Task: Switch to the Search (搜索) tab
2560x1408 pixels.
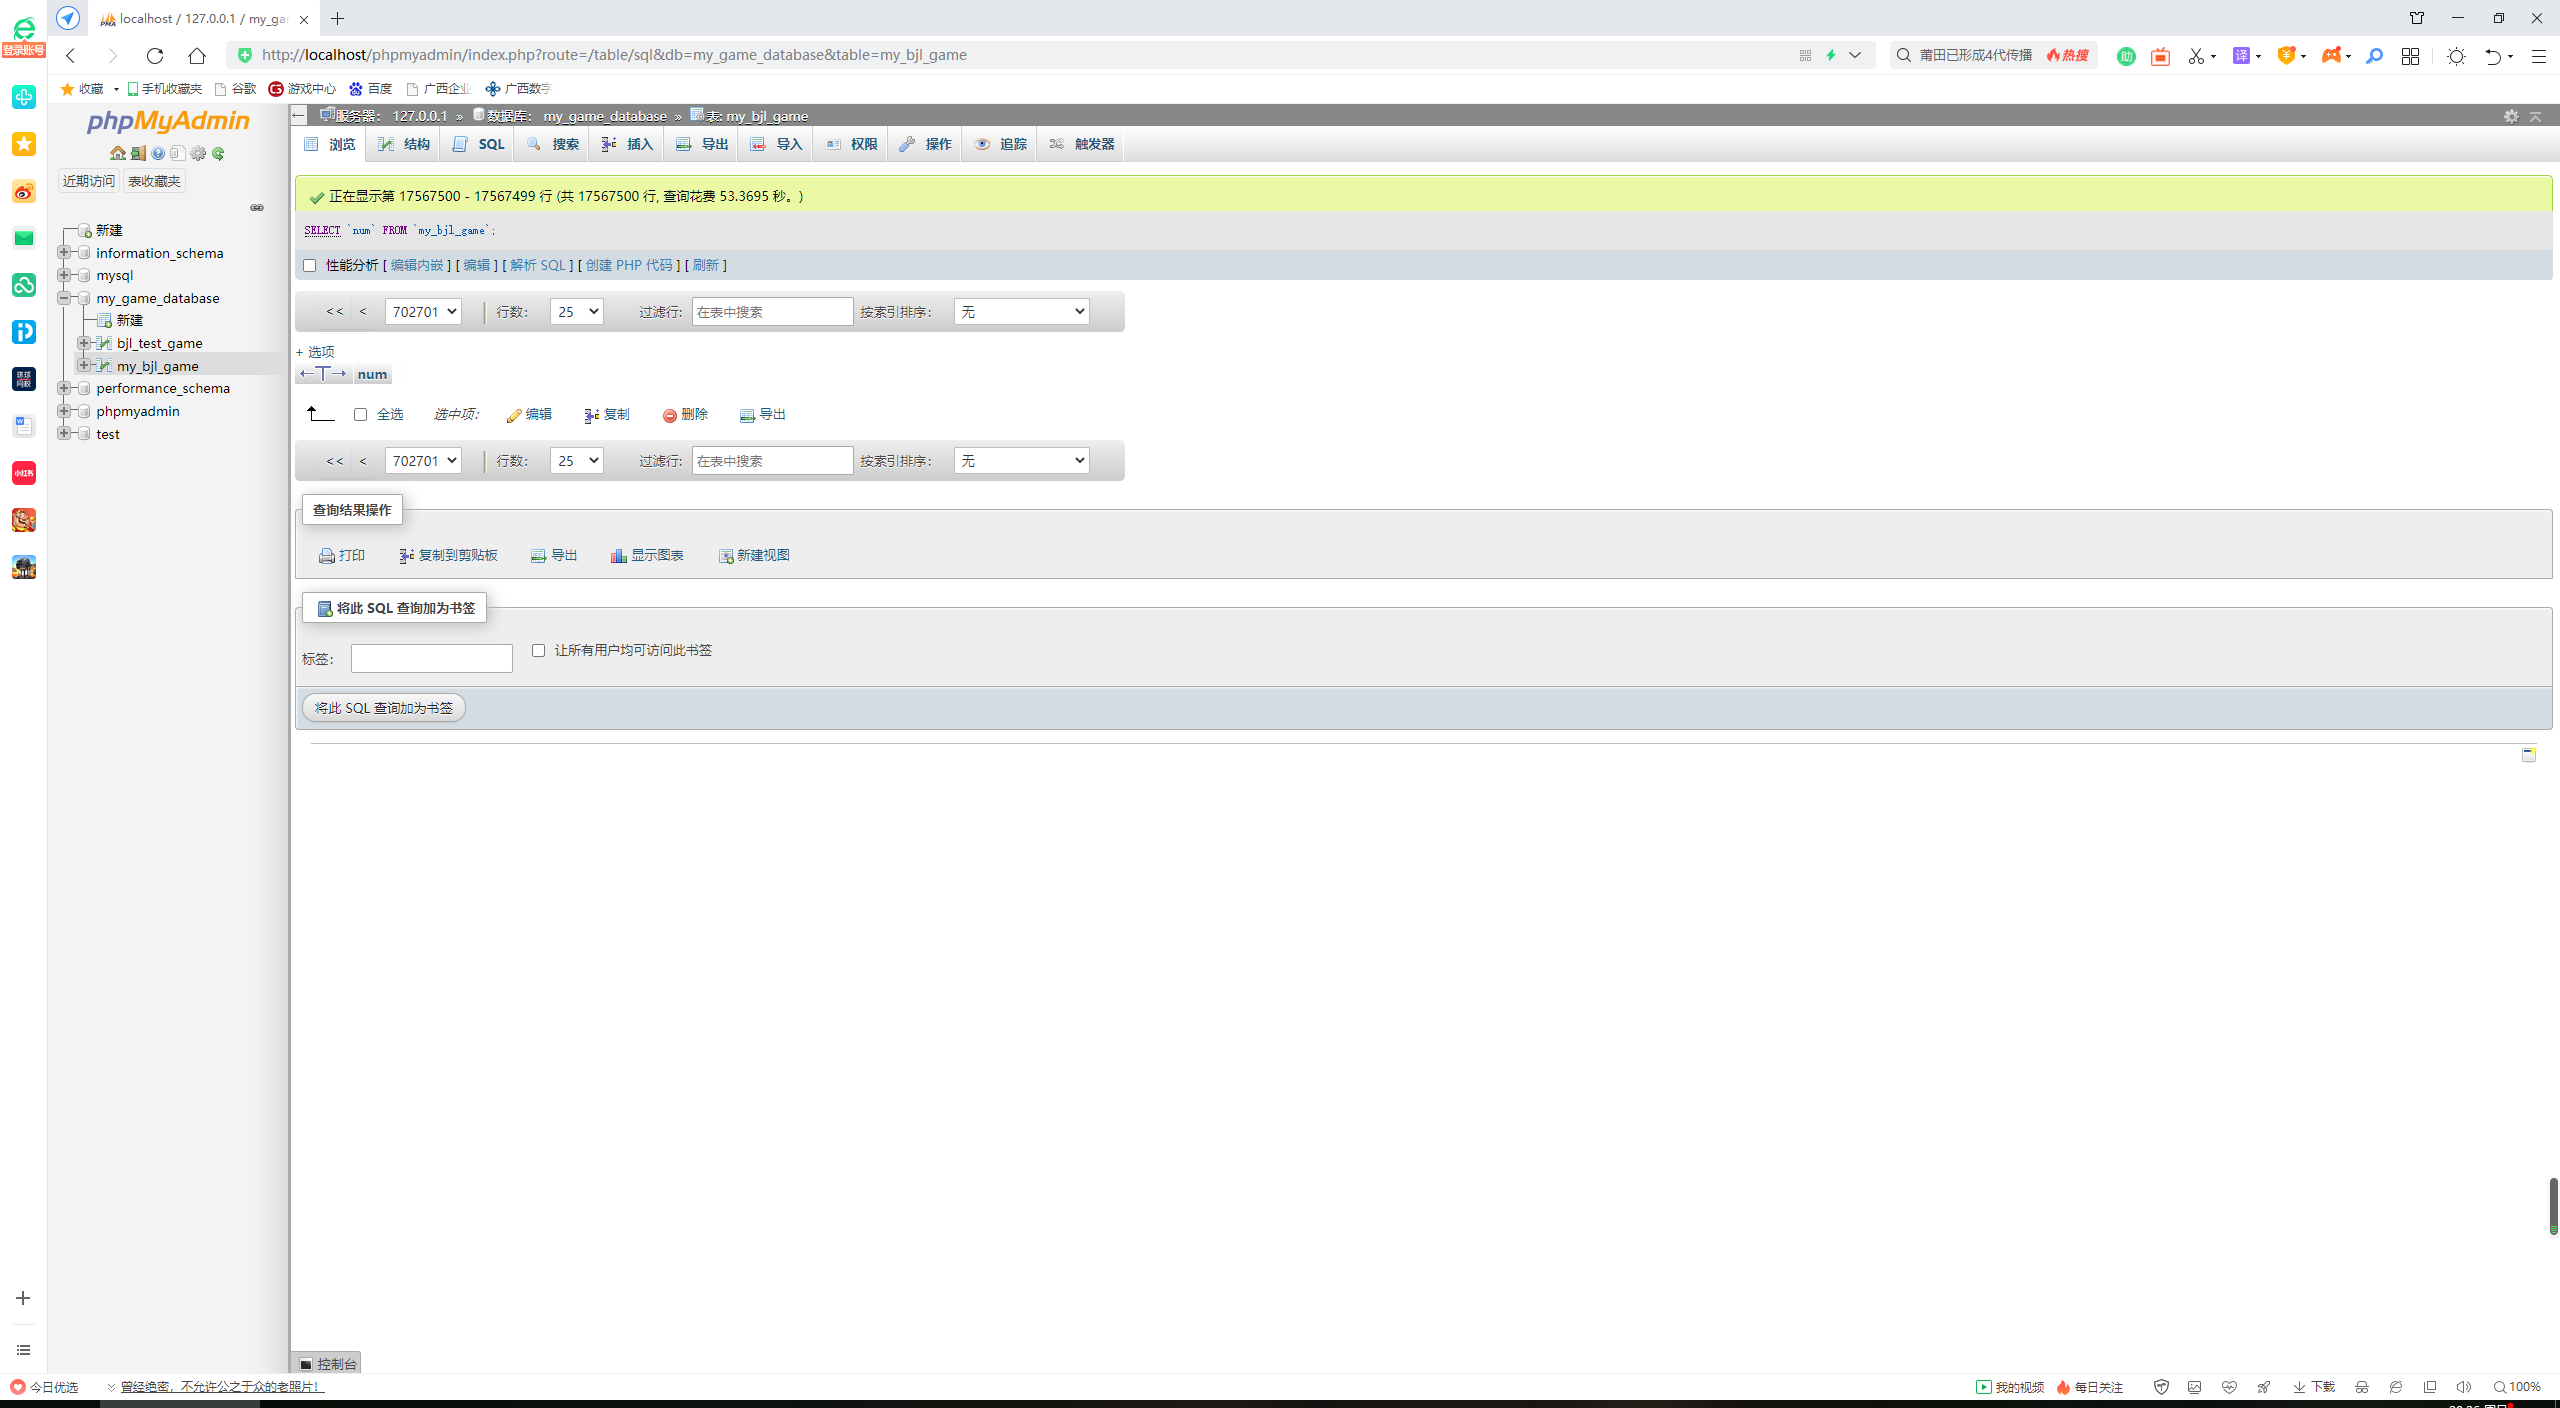Action: 553,144
